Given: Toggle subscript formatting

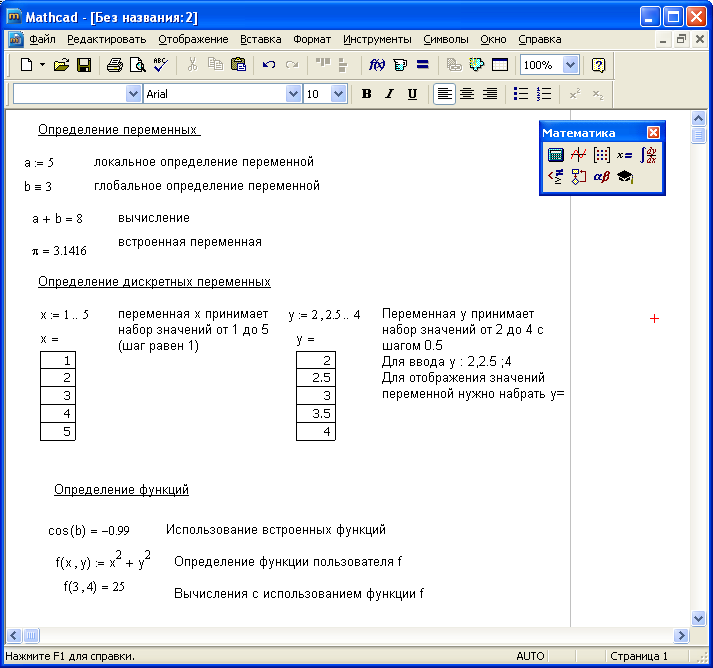Looking at the screenshot, I should [x=598, y=94].
